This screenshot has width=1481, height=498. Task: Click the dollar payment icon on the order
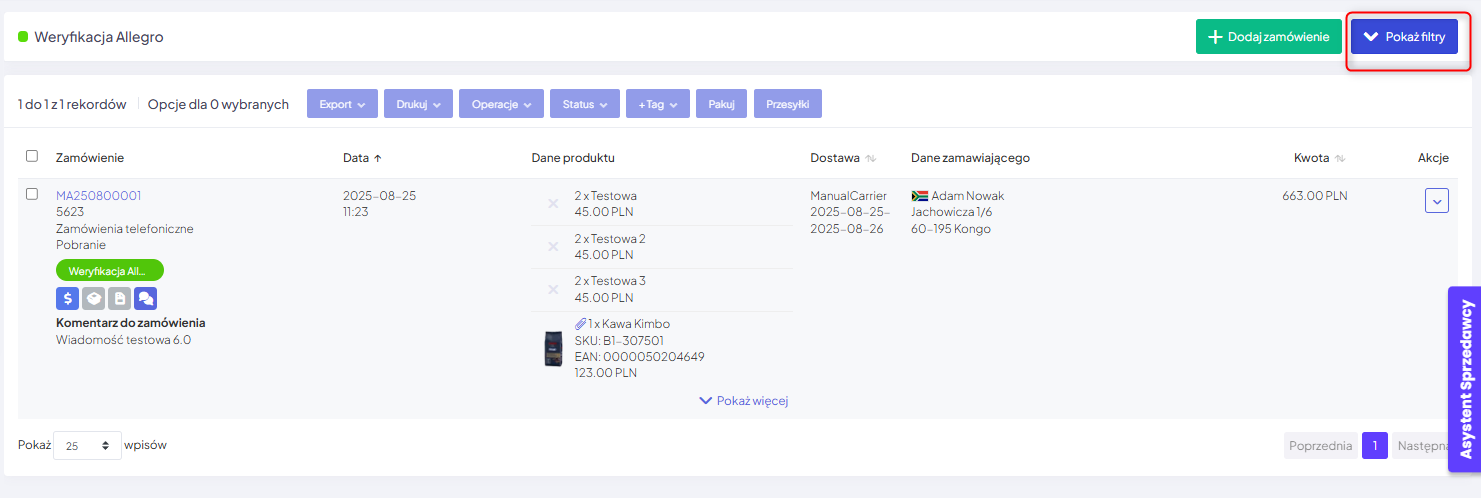(x=67, y=298)
